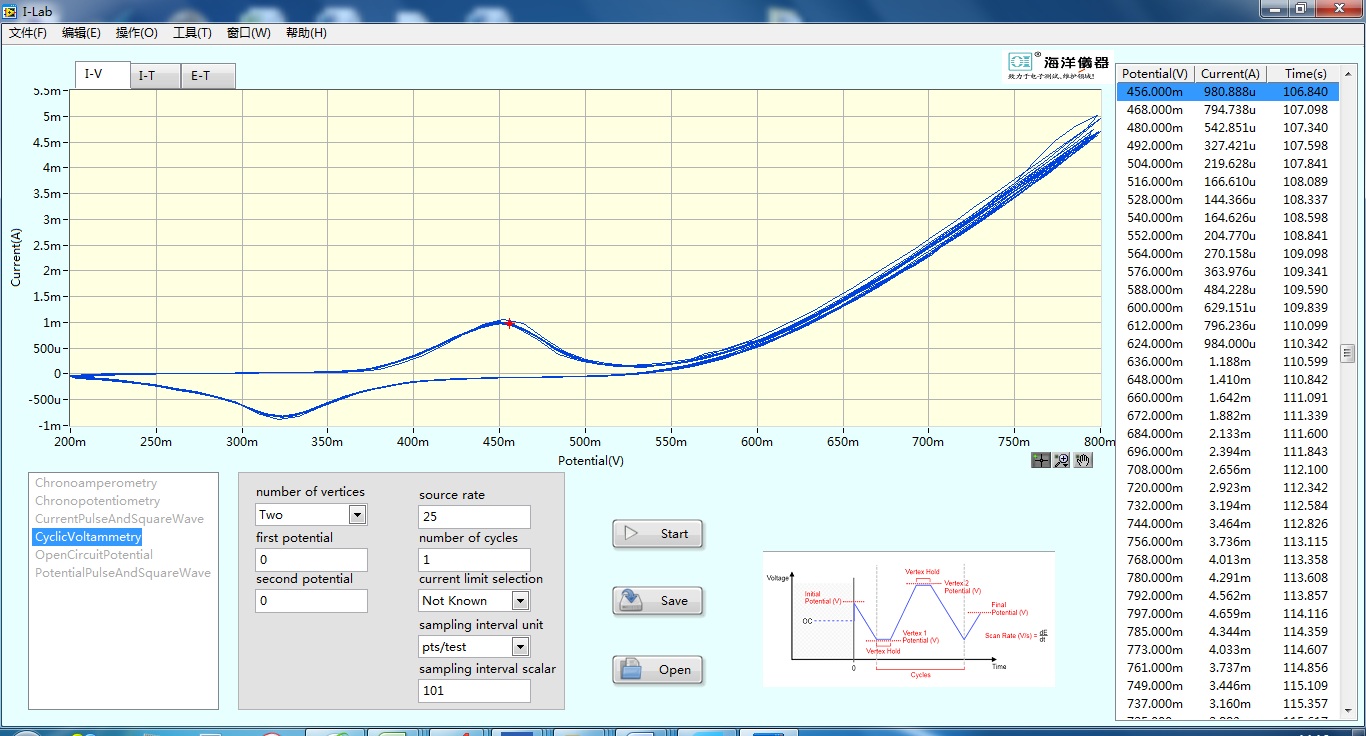This screenshot has height=736, width=1366.
Task: Click the source rate input field
Action: 474,517
